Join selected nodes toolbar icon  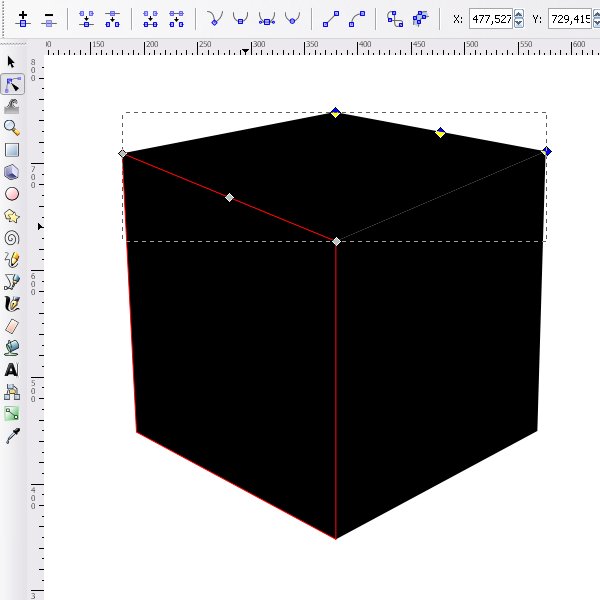coord(86,19)
